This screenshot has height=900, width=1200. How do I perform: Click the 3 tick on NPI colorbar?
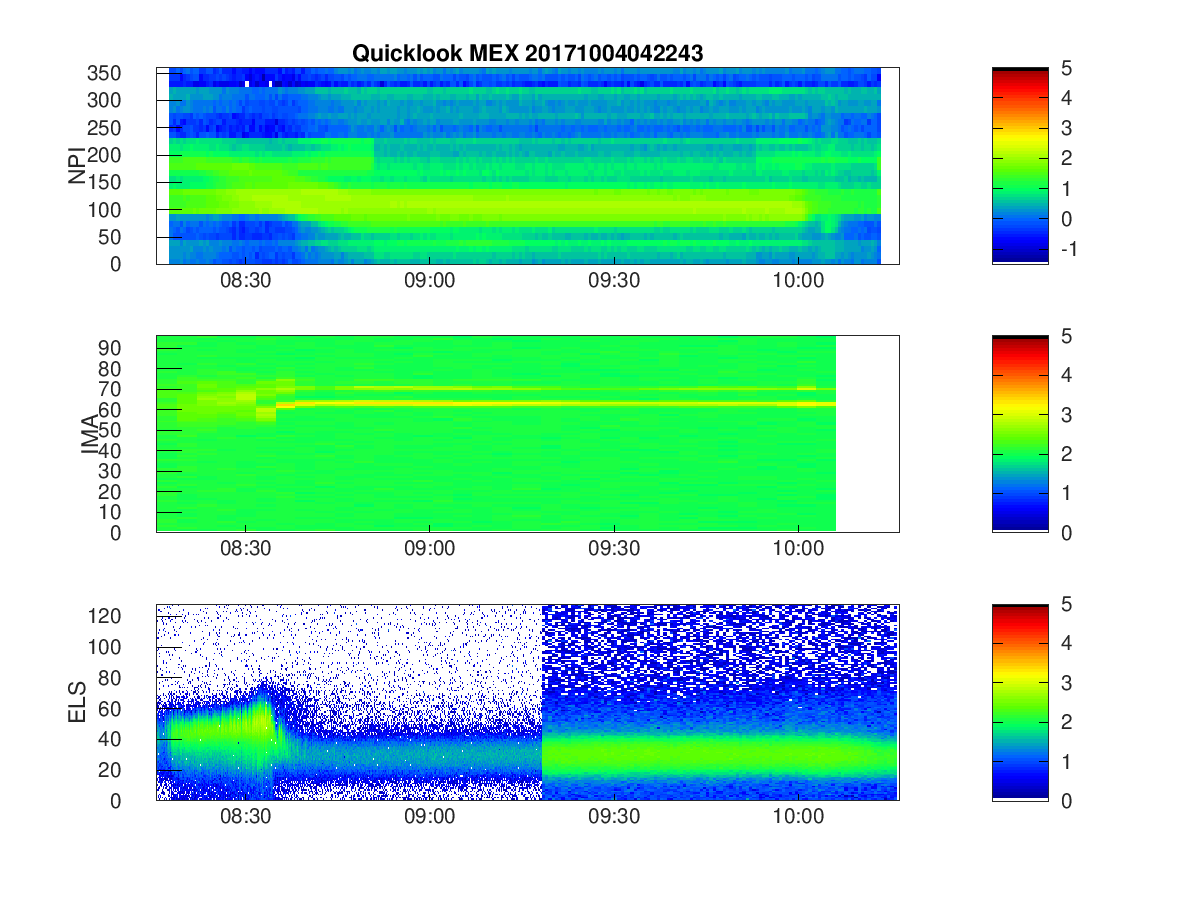[1066, 128]
